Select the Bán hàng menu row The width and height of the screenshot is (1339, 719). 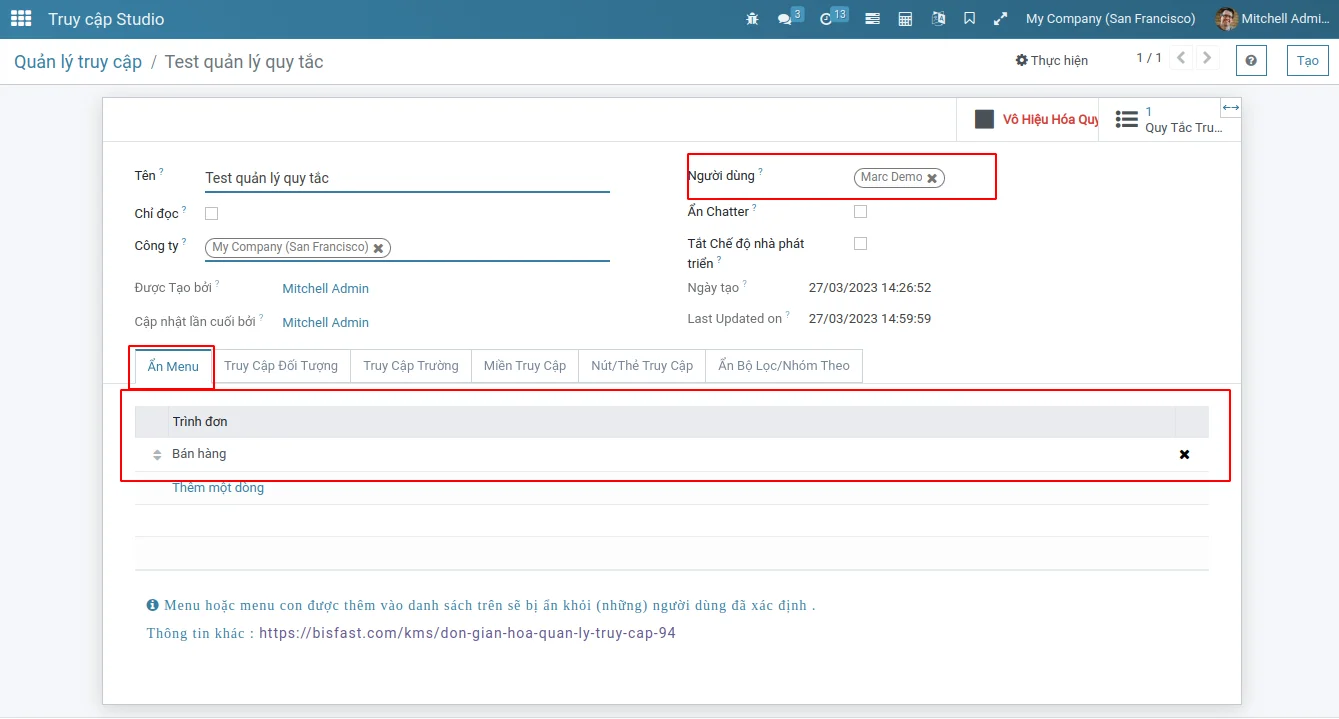(672, 454)
